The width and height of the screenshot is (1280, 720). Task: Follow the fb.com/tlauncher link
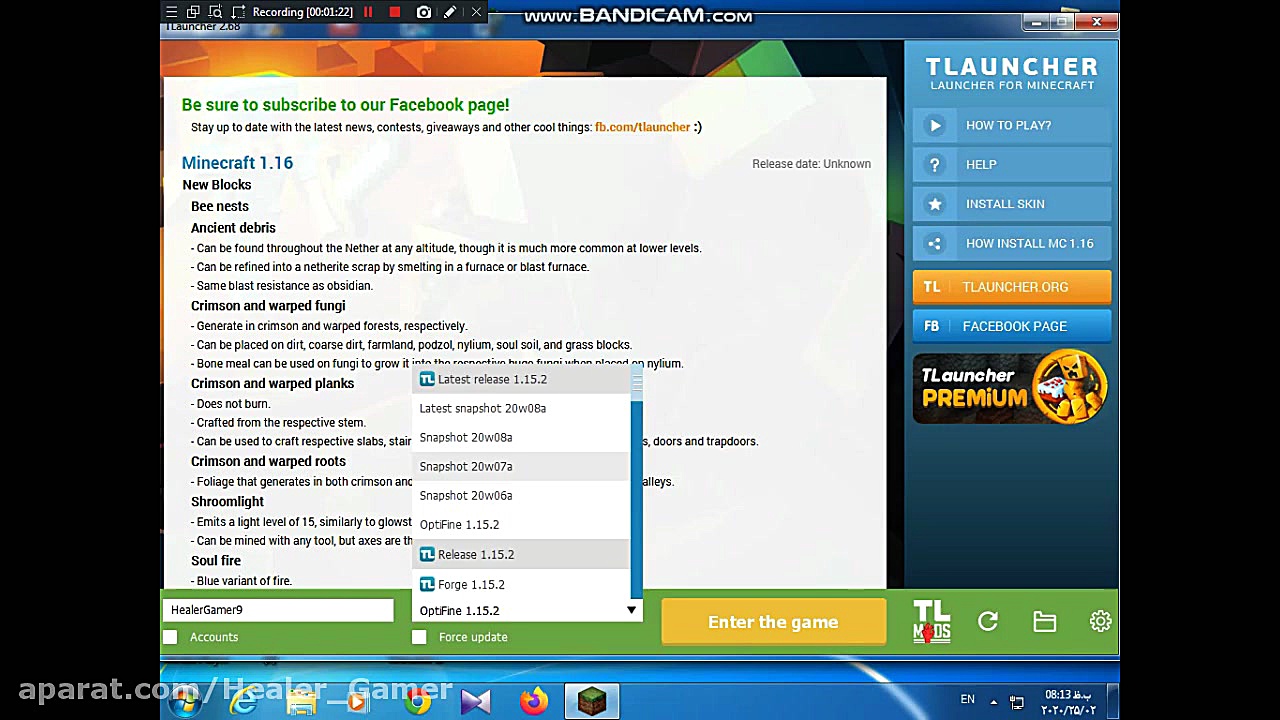point(642,127)
